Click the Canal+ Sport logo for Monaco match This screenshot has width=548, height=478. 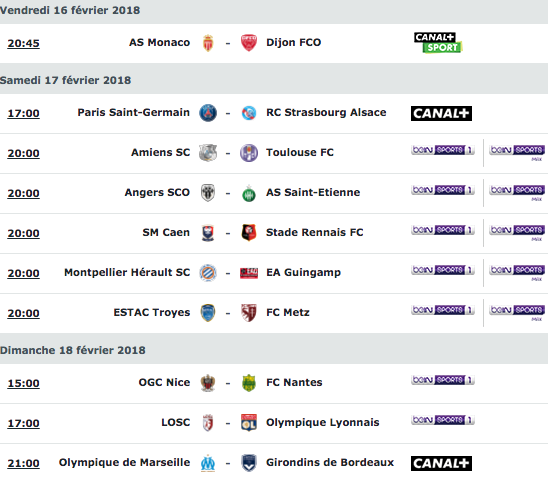[438, 43]
